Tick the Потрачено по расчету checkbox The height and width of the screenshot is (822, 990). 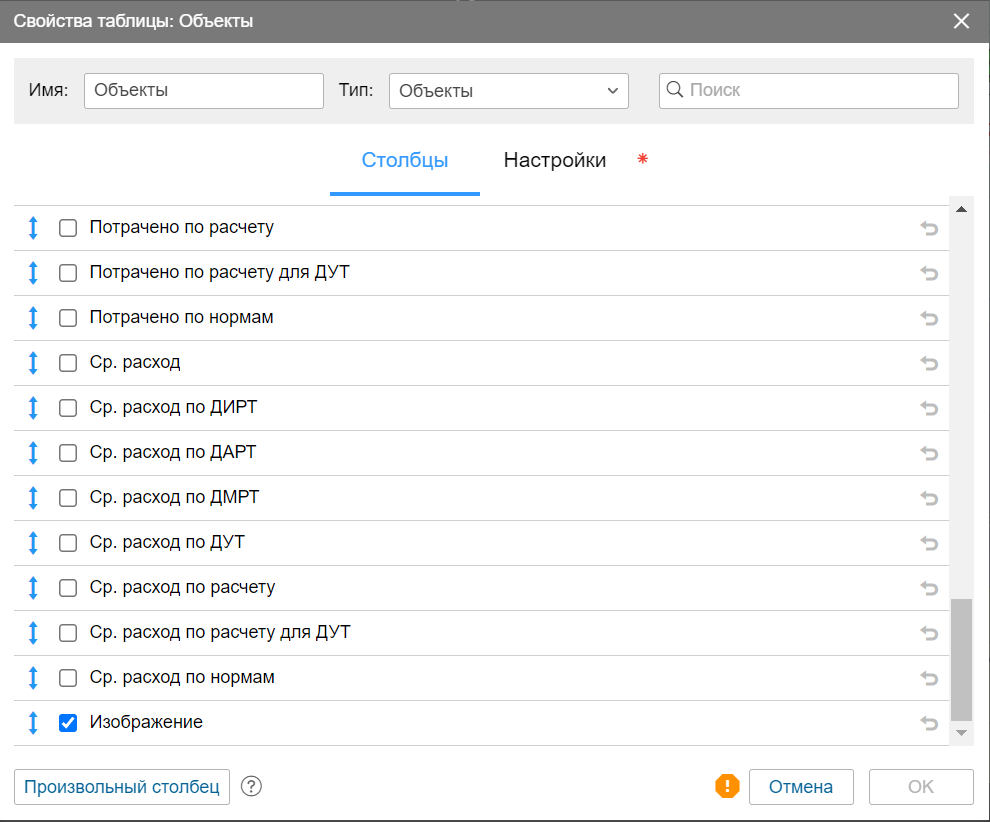click(68, 228)
